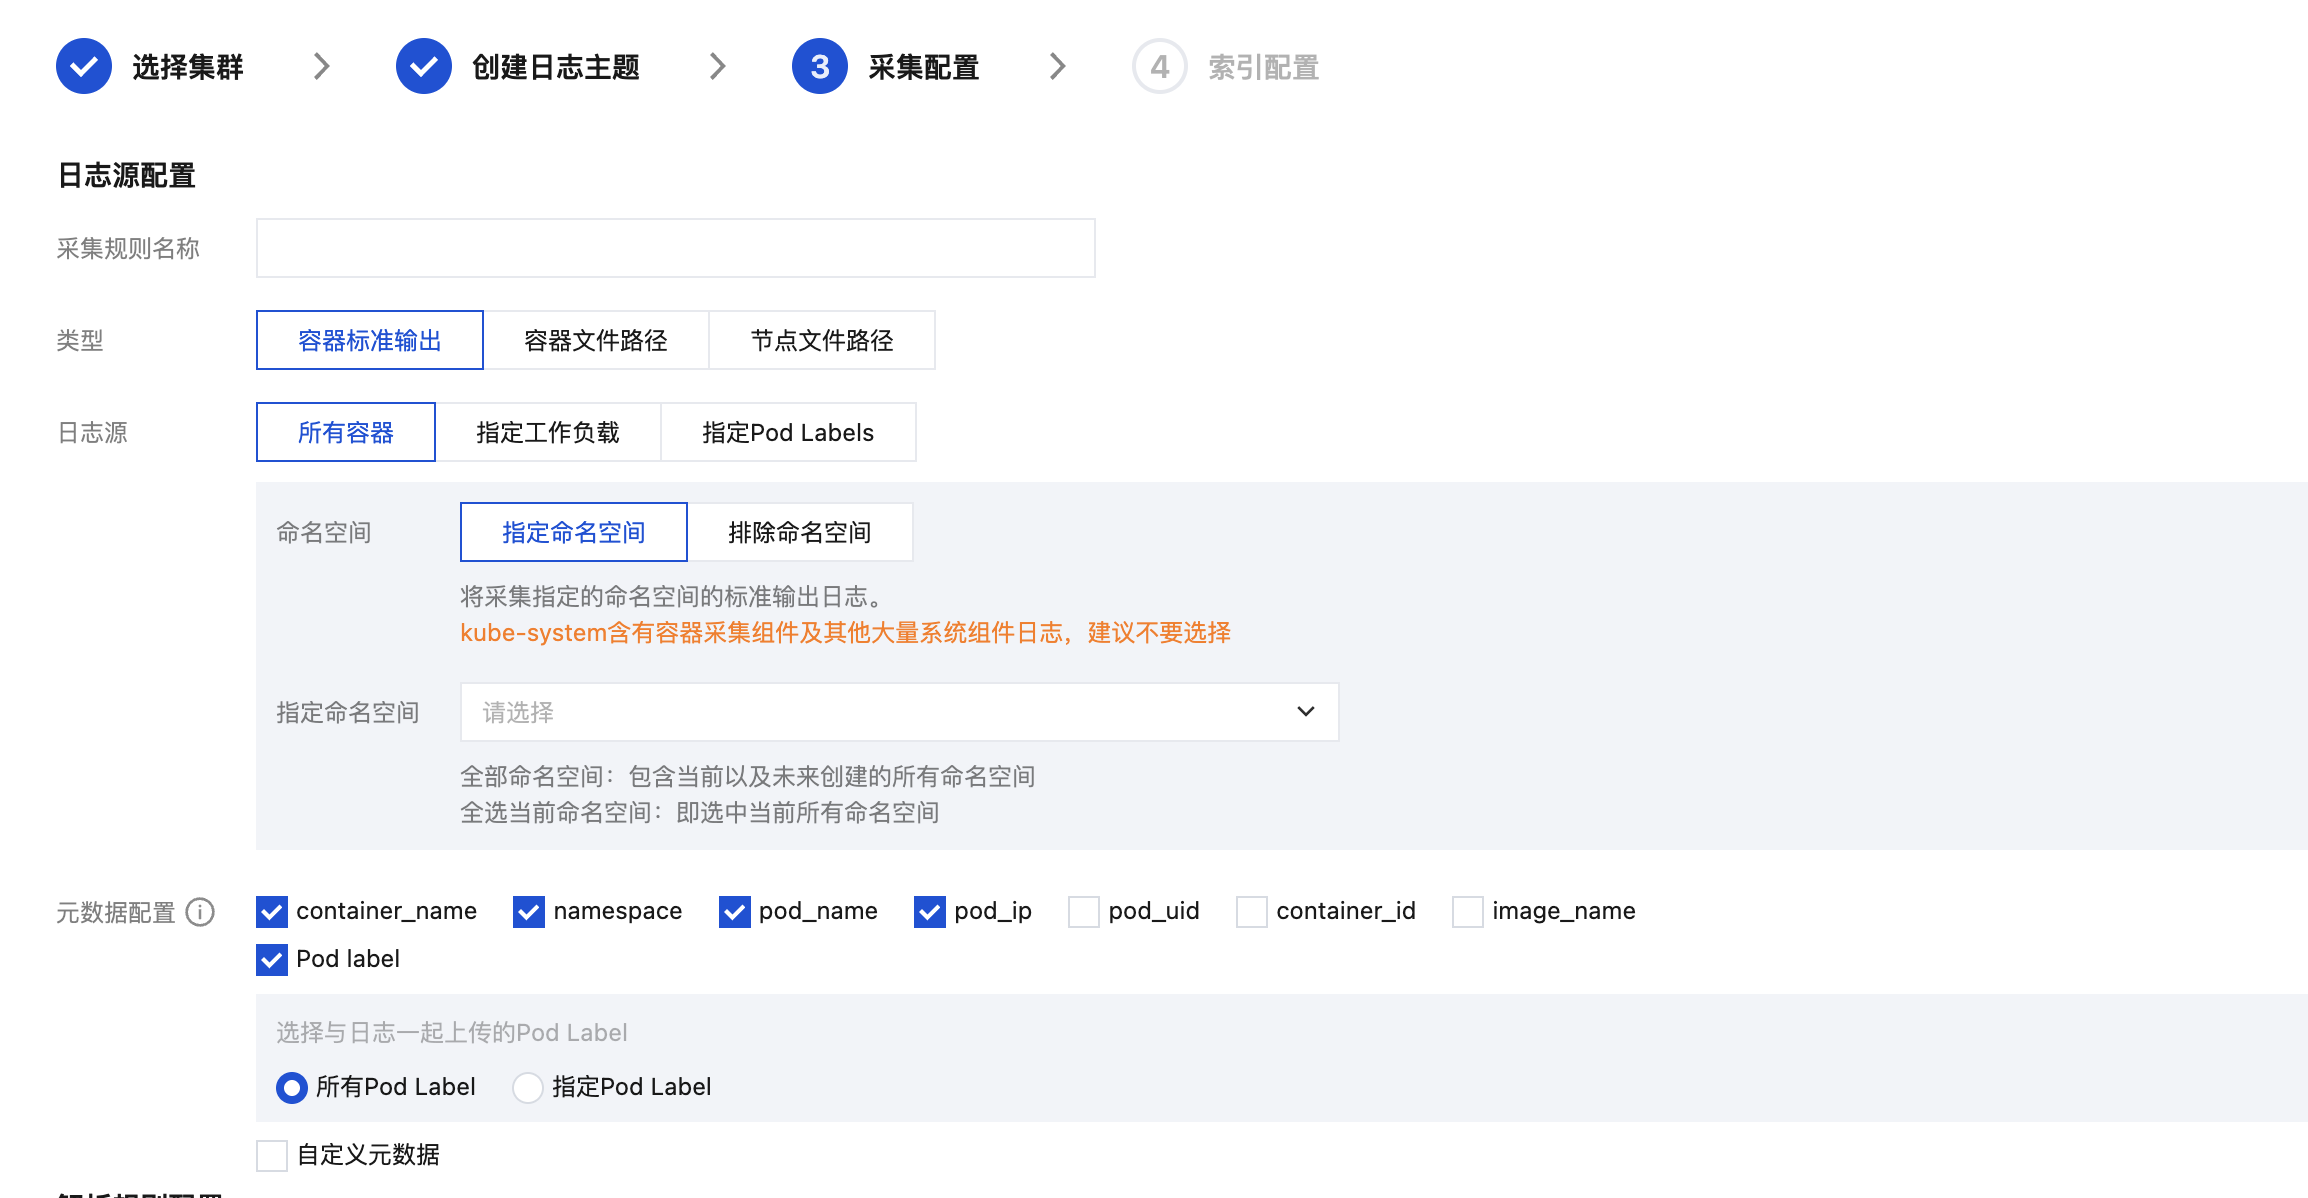Screen dimensions: 2308x1198
Task: Tick the 自定义元数据 checkbox
Action: 272,1156
